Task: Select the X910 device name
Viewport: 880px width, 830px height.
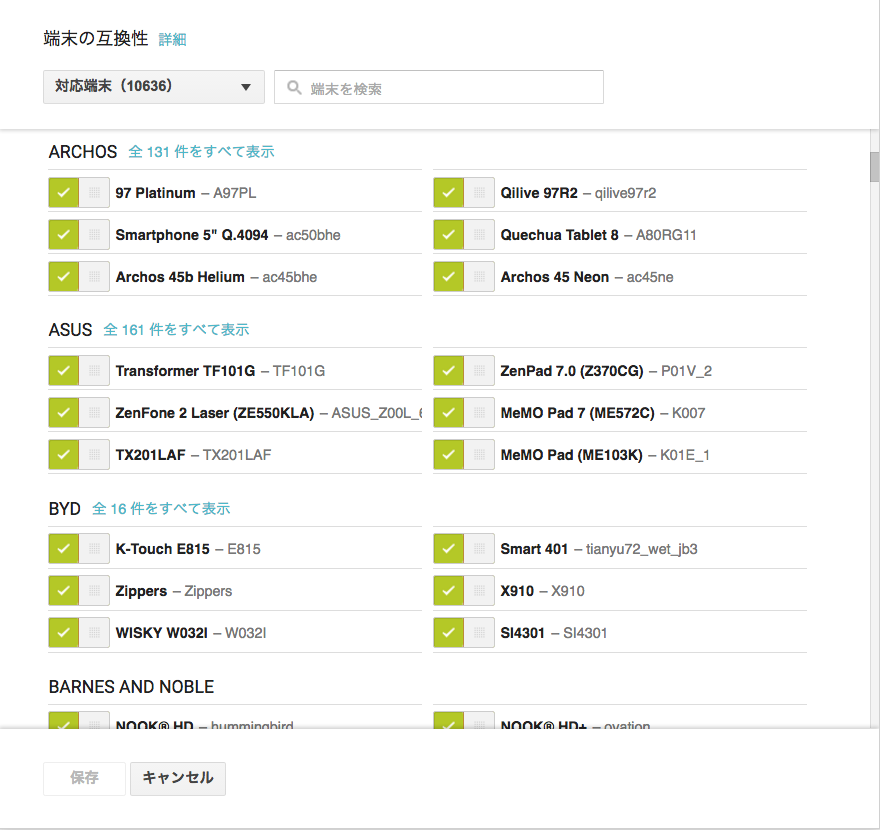Action: [517, 591]
